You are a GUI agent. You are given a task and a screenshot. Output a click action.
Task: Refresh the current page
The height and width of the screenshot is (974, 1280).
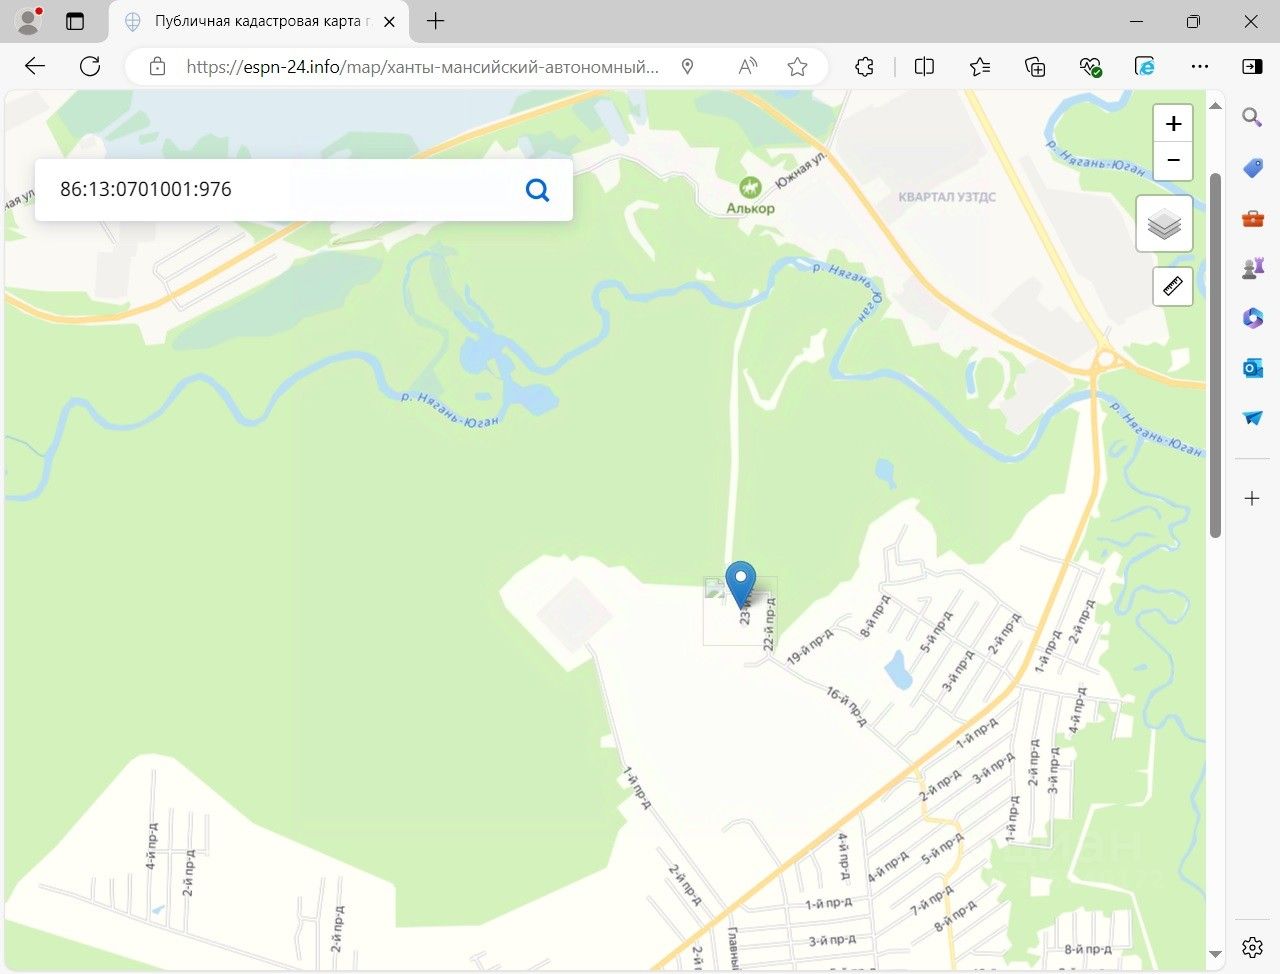tap(90, 67)
